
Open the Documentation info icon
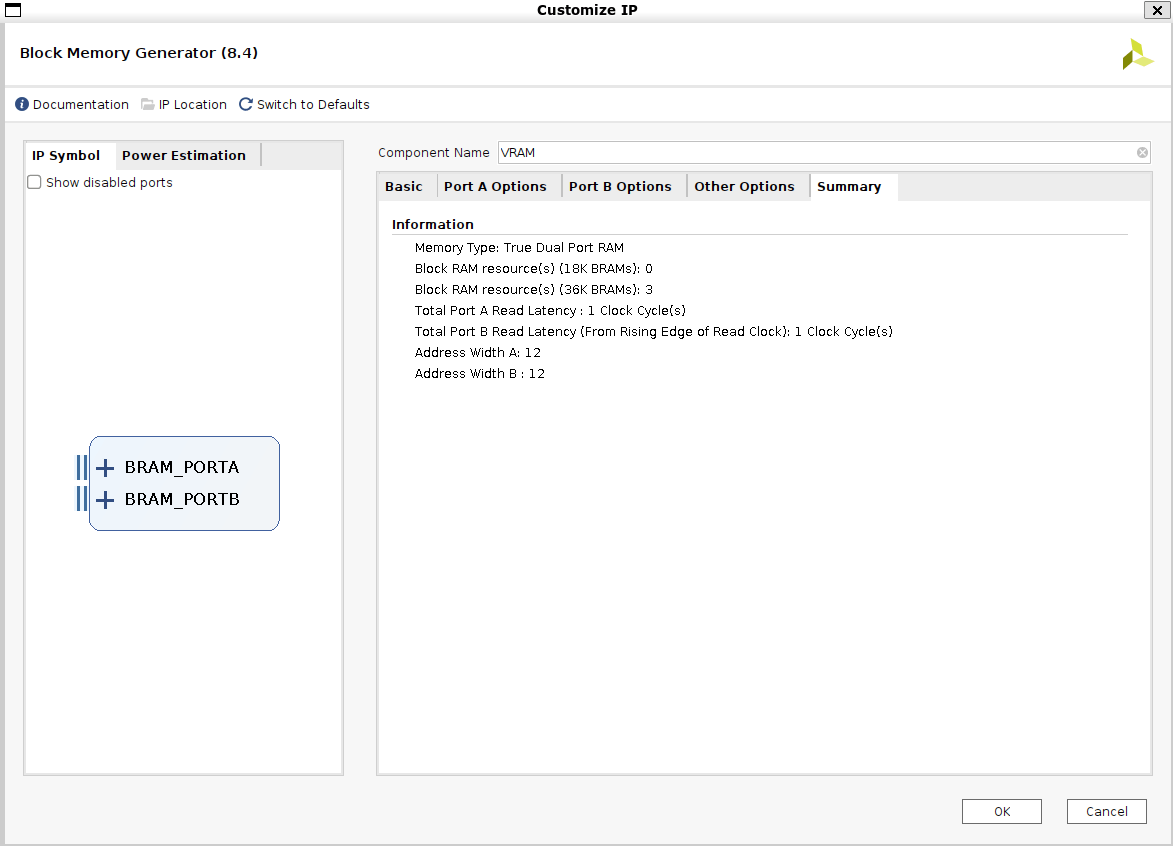(x=22, y=104)
